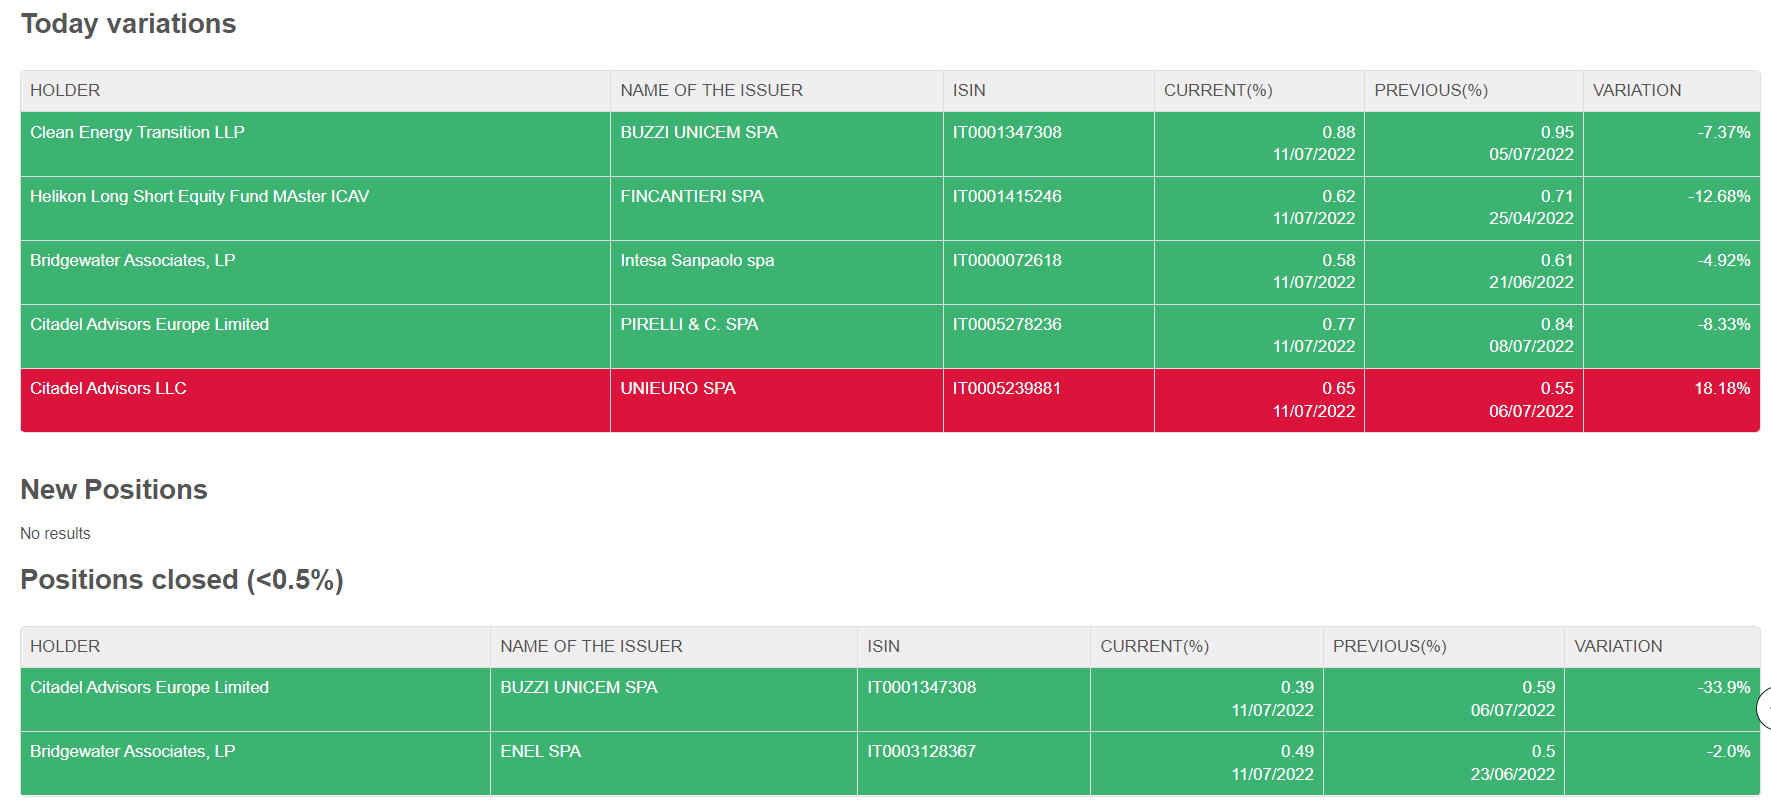Image resolution: width=1771 pixels, height=800 pixels.
Task: Click current value 0.65
Action: [1338, 388]
